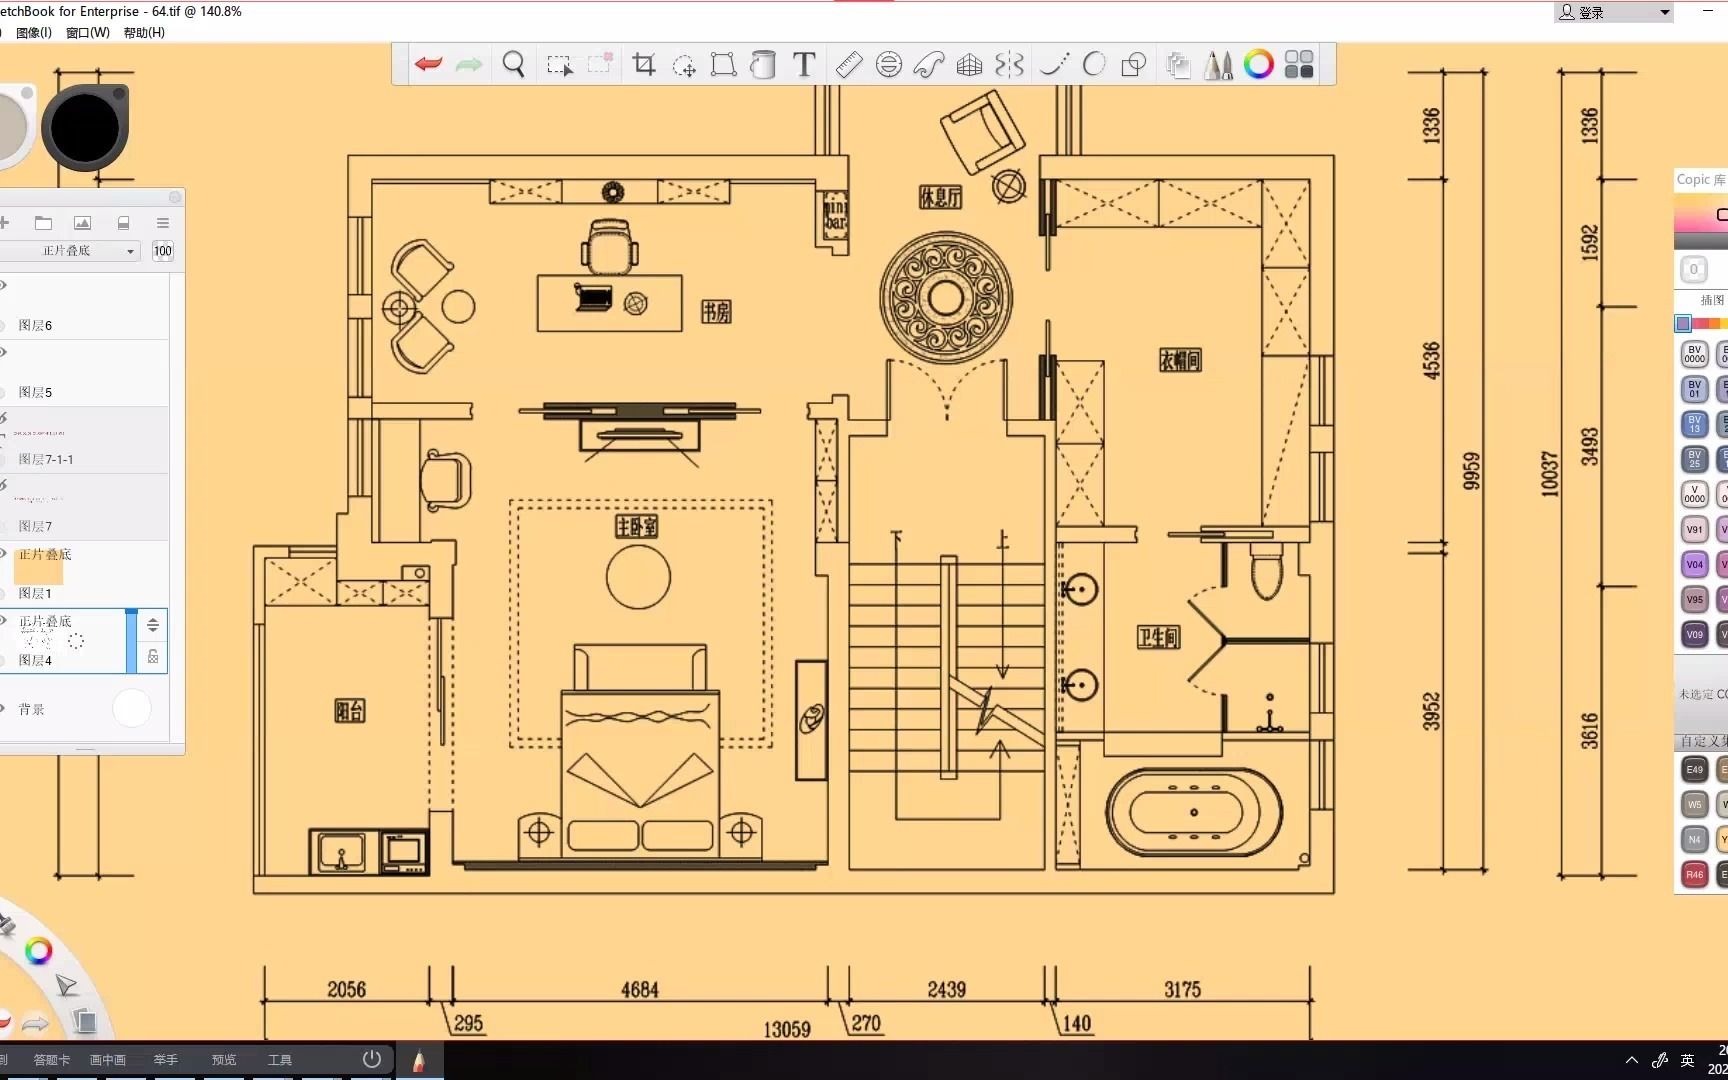Click 答题卡 in the bottom bar
This screenshot has width=1728, height=1080.
click(x=52, y=1060)
